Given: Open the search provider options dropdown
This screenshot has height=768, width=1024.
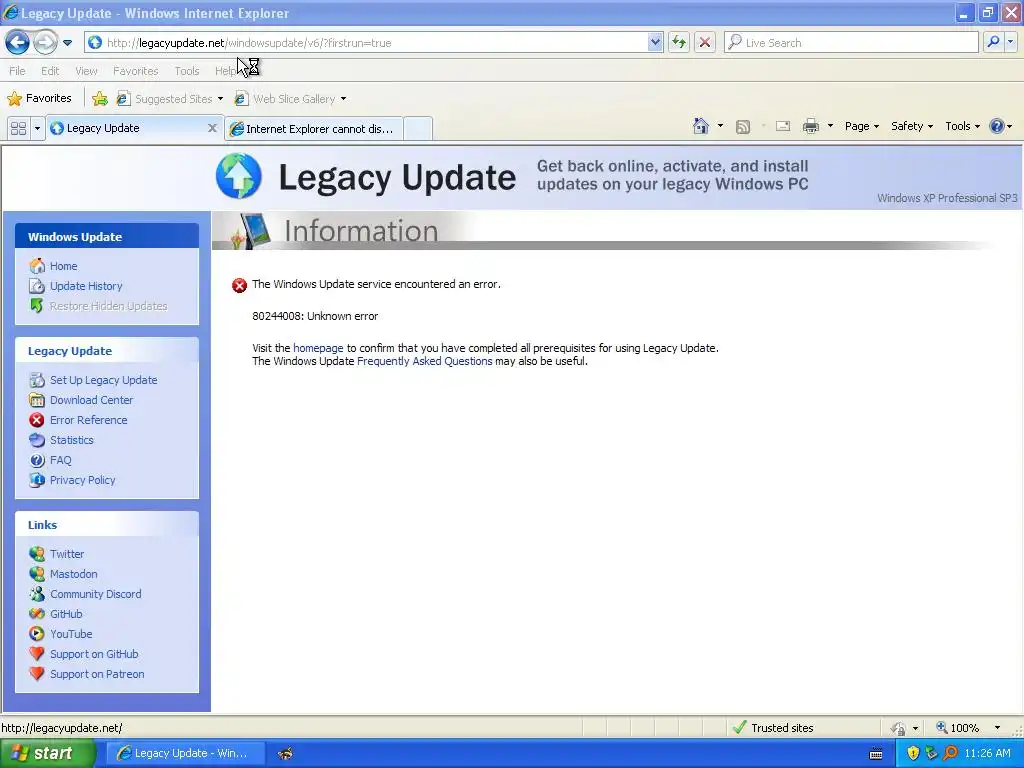Looking at the screenshot, I should 1010,42.
